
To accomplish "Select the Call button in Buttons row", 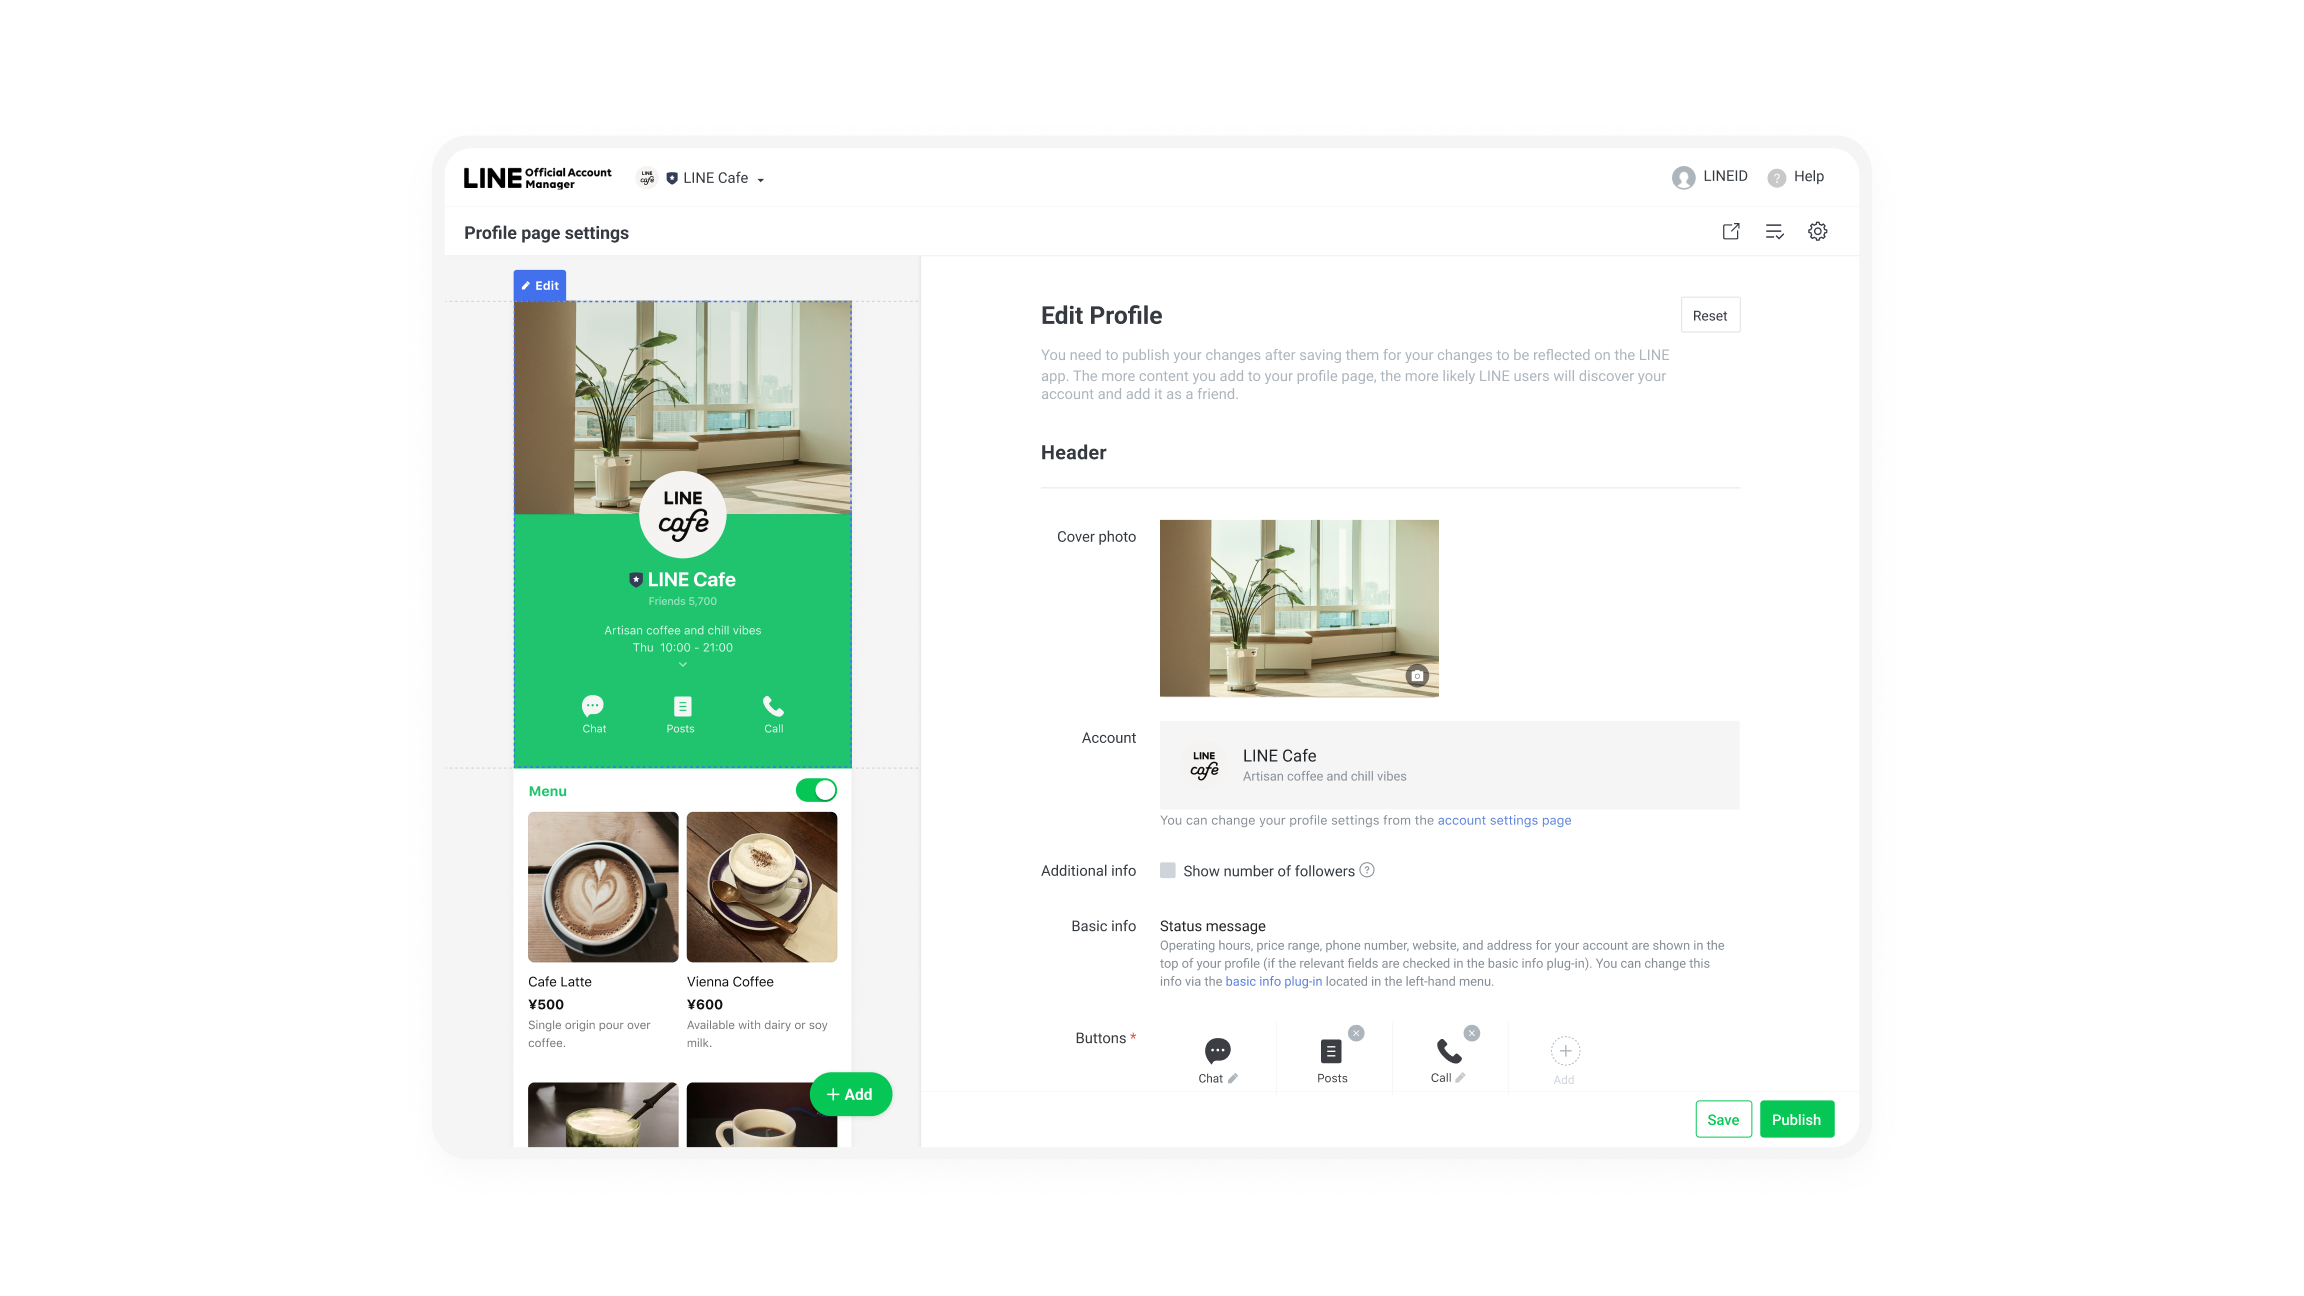I will pos(1448,1059).
